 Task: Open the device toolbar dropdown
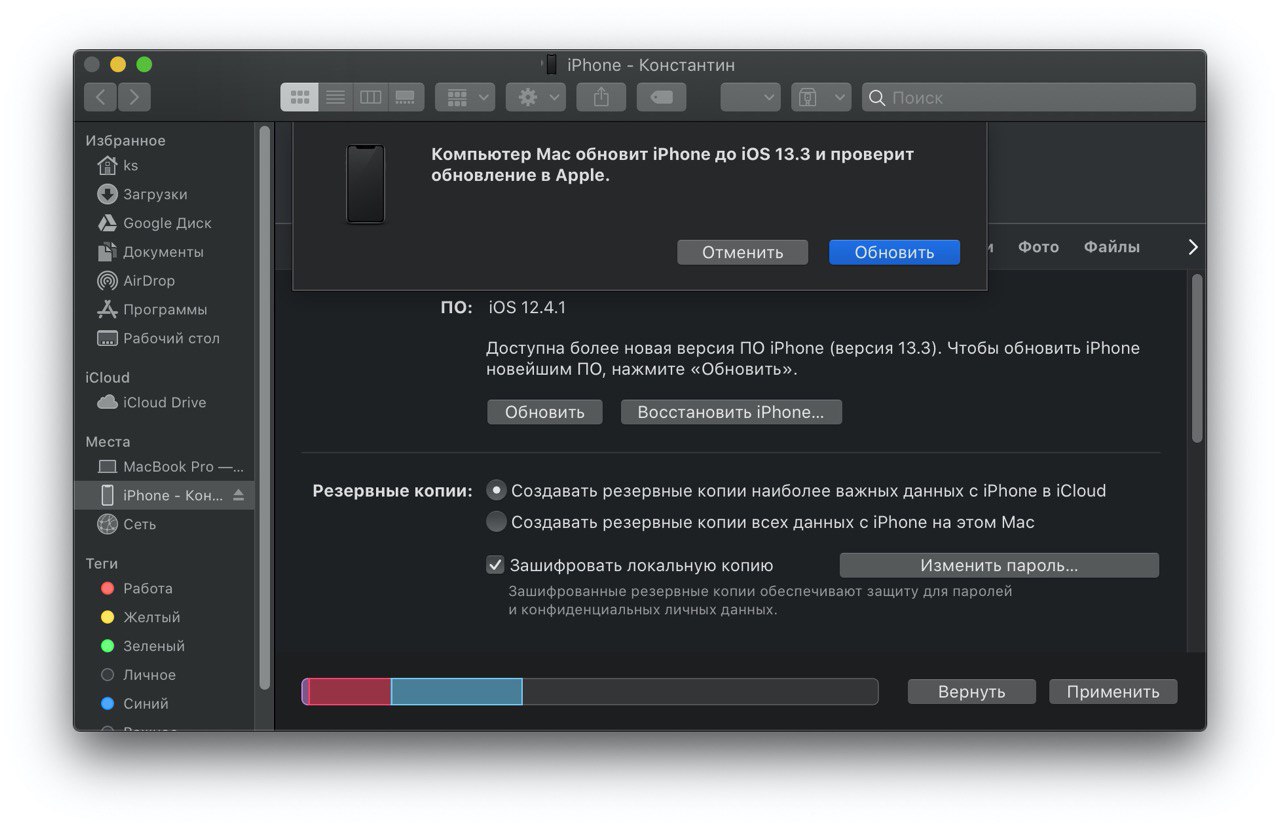821,97
